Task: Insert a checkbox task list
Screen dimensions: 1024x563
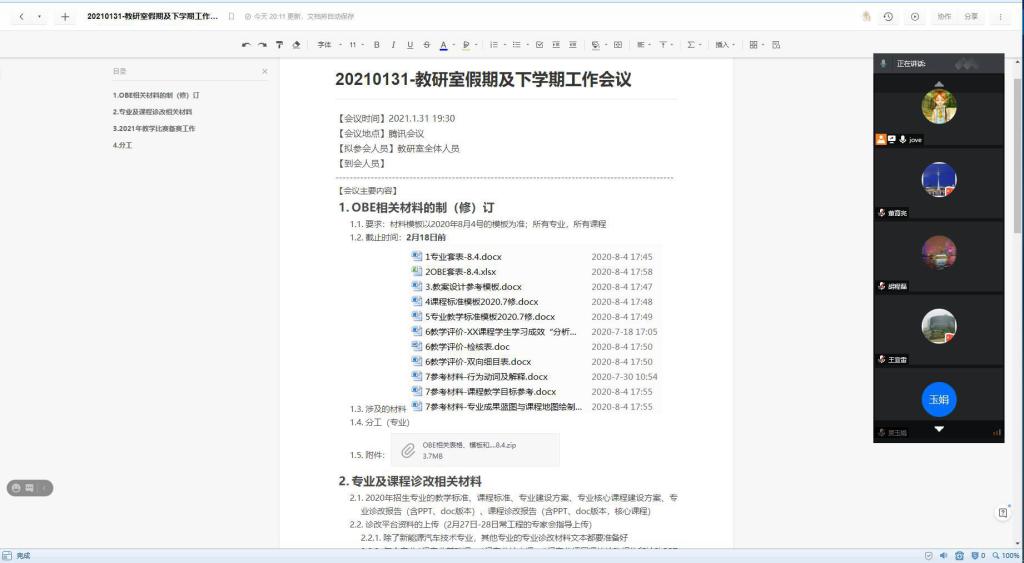Action: pyautogui.click(x=540, y=45)
